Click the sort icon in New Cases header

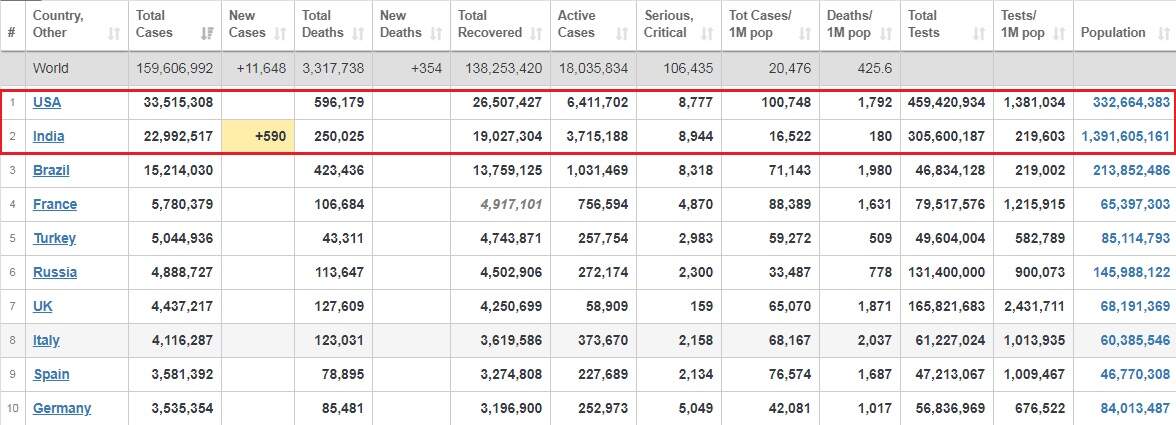283,33
